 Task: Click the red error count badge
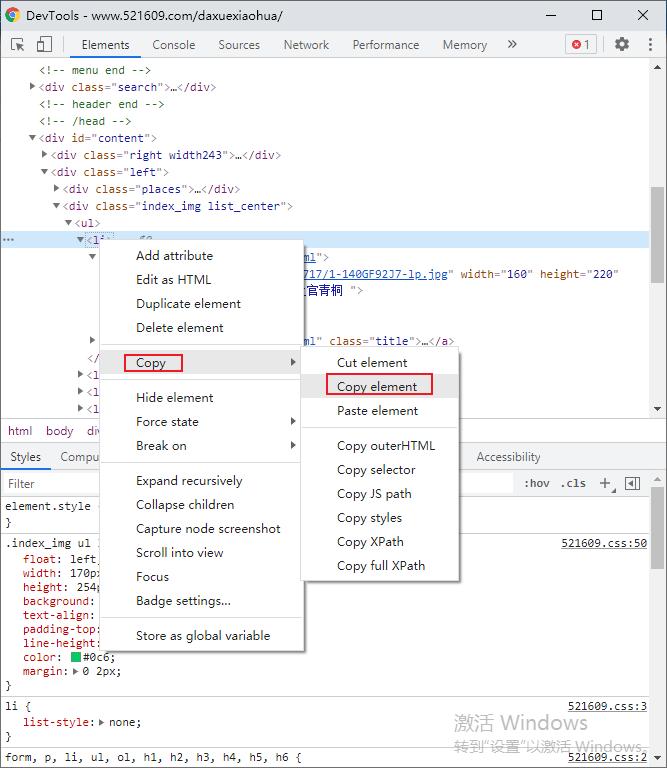click(580, 44)
